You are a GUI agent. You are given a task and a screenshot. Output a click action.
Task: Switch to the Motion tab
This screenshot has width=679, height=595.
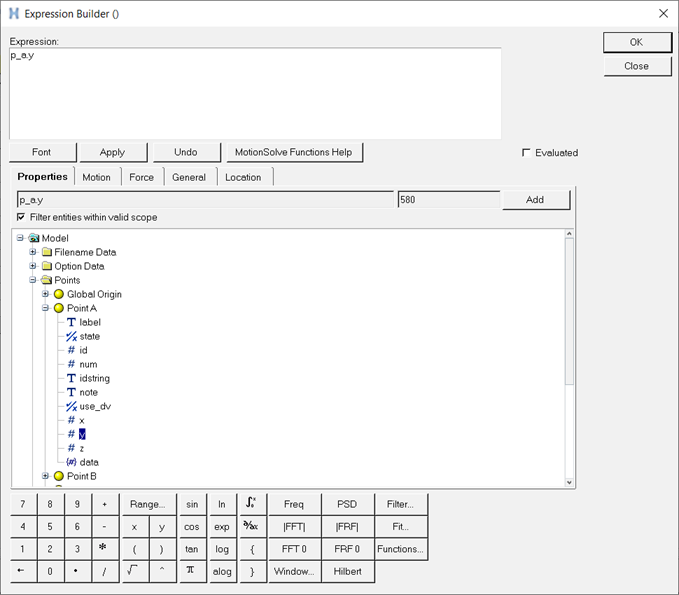tap(97, 177)
